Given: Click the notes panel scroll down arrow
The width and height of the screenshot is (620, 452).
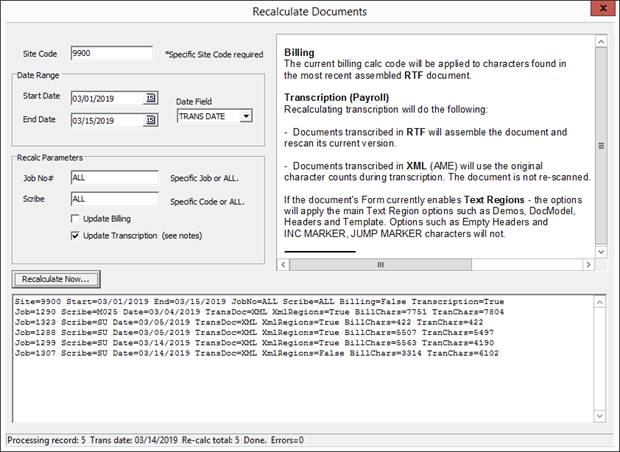Looking at the screenshot, I should point(600,249).
